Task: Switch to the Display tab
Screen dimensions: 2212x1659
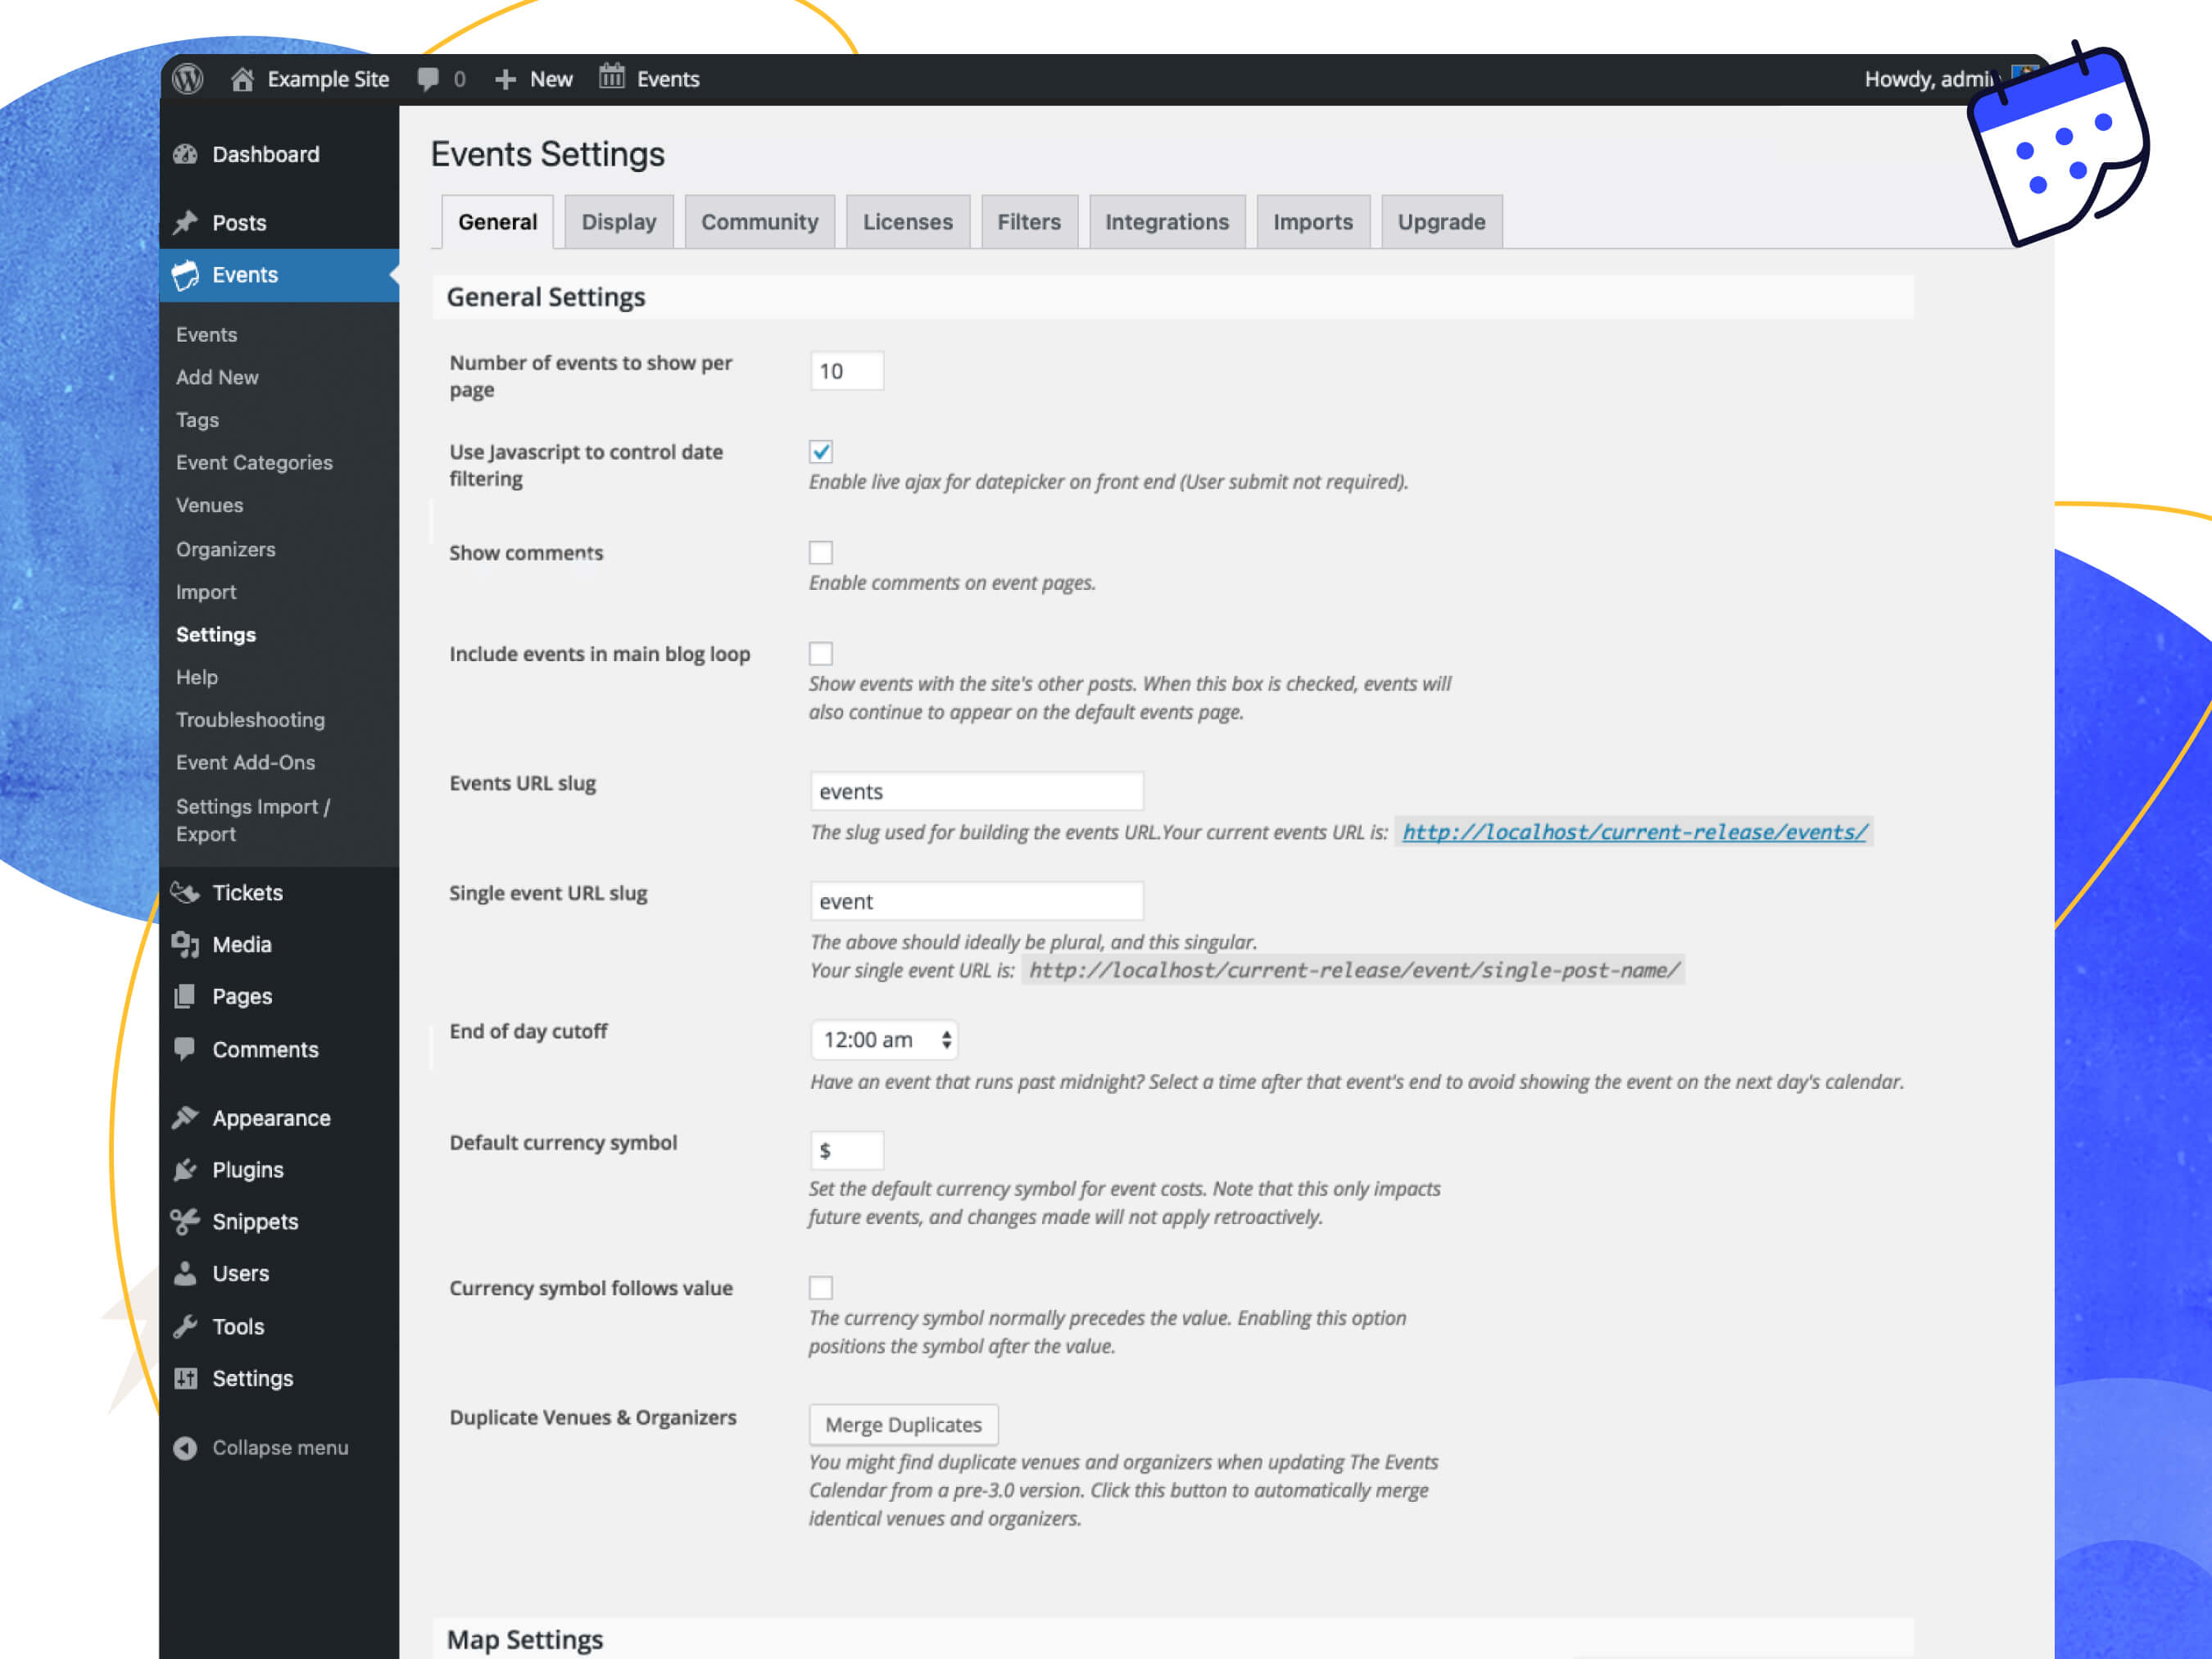Action: click(619, 220)
